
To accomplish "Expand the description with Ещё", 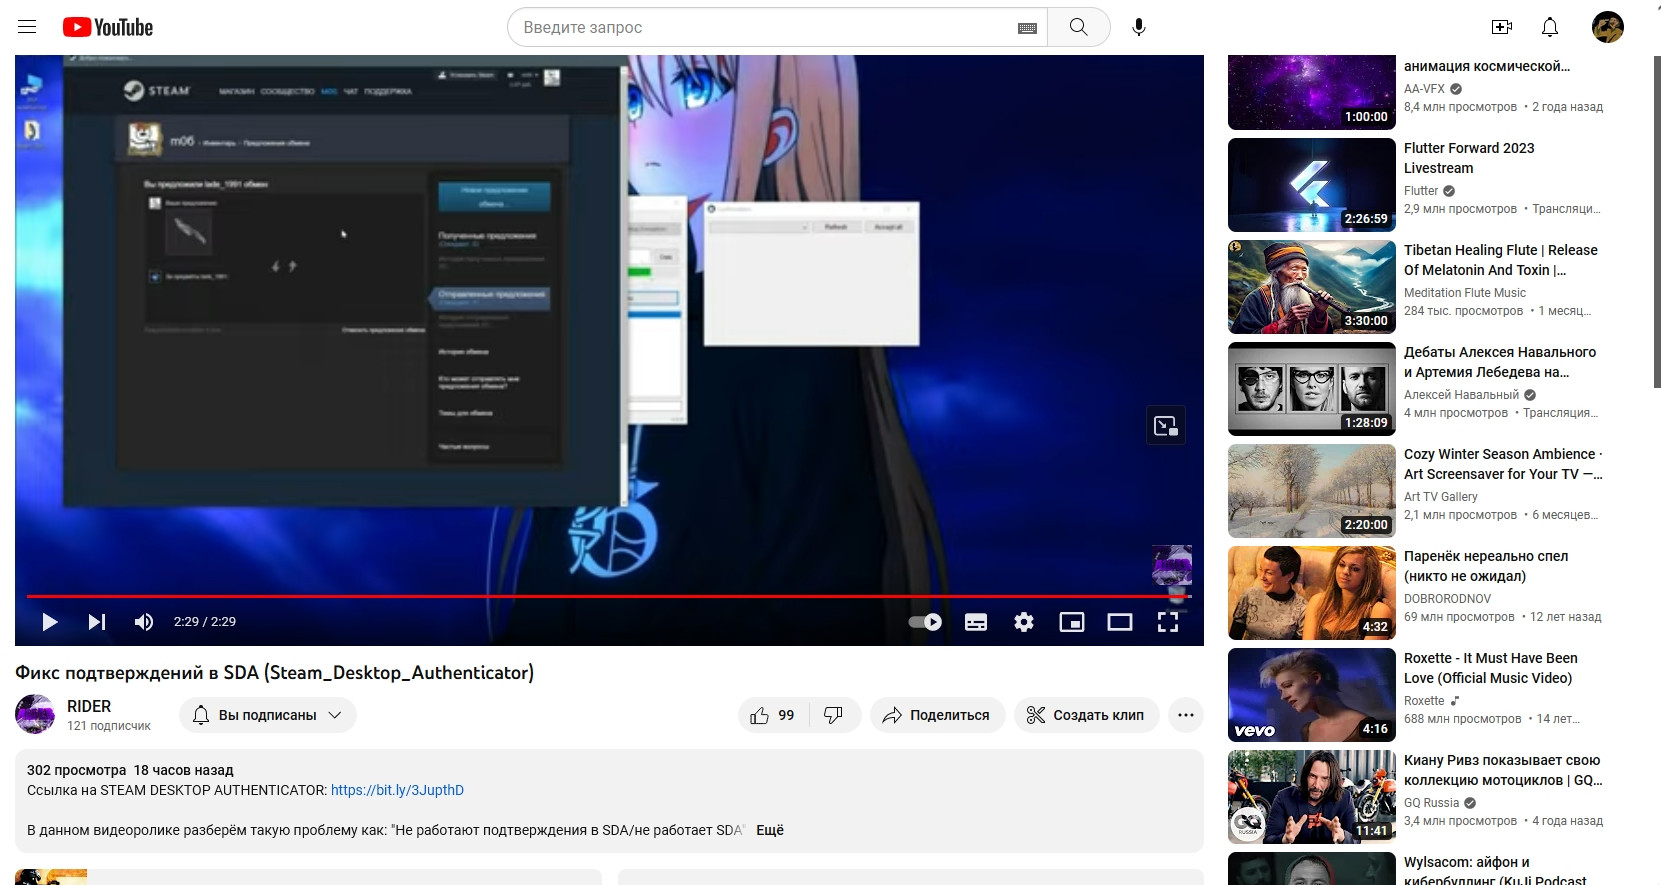I will [x=770, y=830].
